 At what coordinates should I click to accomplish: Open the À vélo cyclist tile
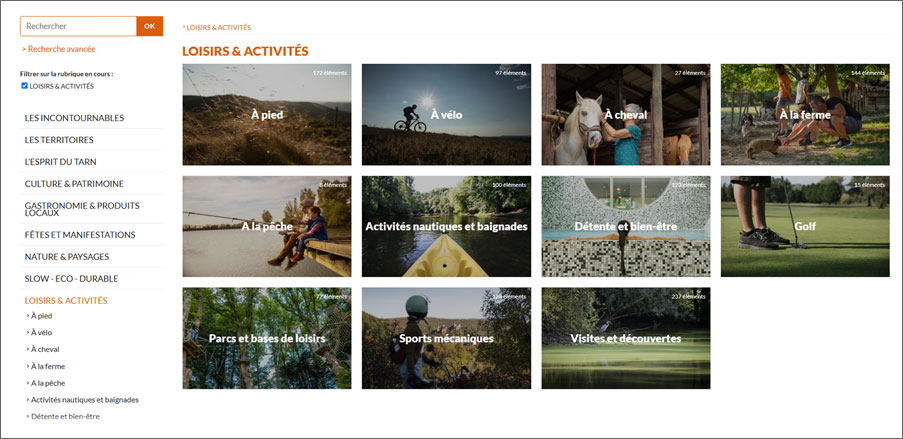pyautogui.click(x=446, y=115)
